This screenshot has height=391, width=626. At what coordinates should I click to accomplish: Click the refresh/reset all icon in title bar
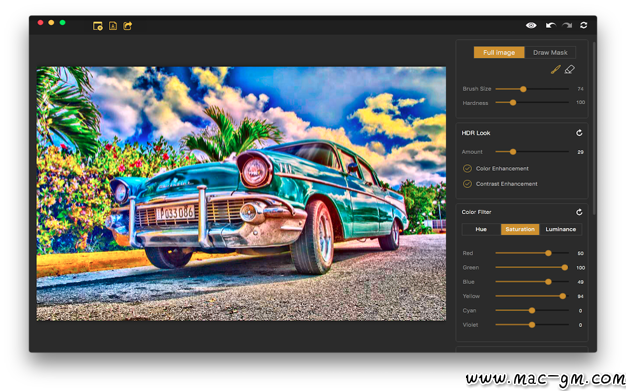click(583, 25)
